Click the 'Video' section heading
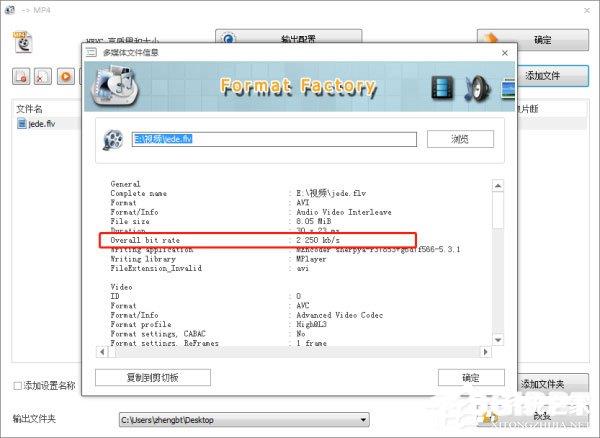The width and height of the screenshot is (600, 438). pyautogui.click(x=121, y=287)
